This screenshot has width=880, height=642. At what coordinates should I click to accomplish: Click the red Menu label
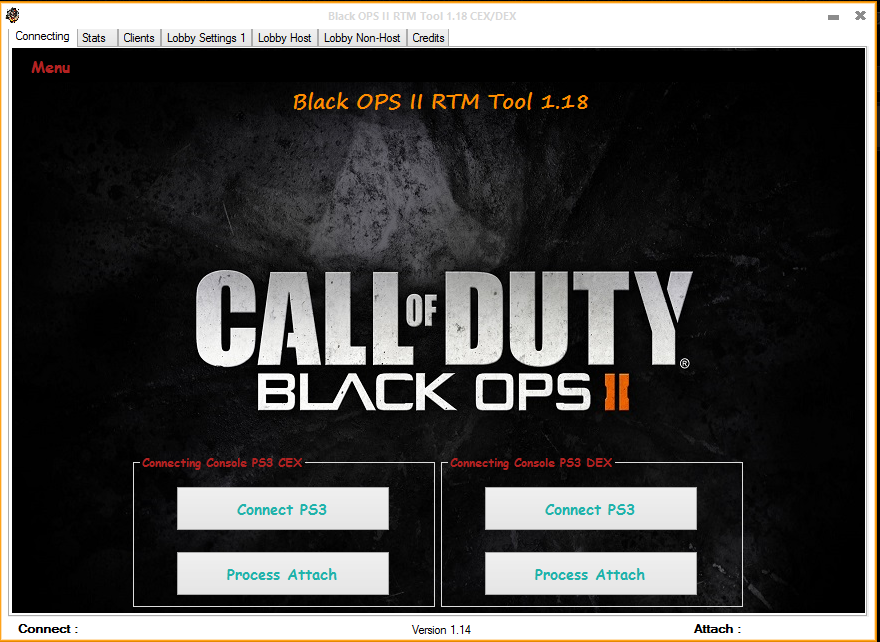click(x=51, y=68)
